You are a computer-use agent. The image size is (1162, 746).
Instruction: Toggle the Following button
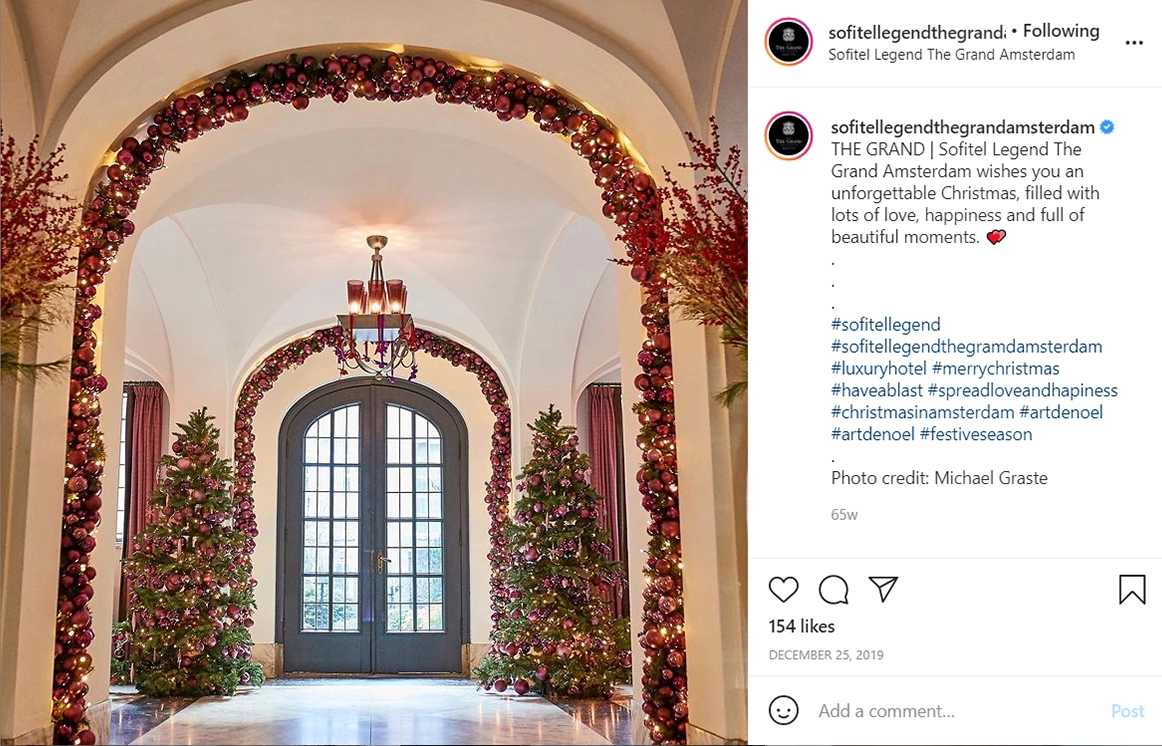click(x=1060, y=31)
